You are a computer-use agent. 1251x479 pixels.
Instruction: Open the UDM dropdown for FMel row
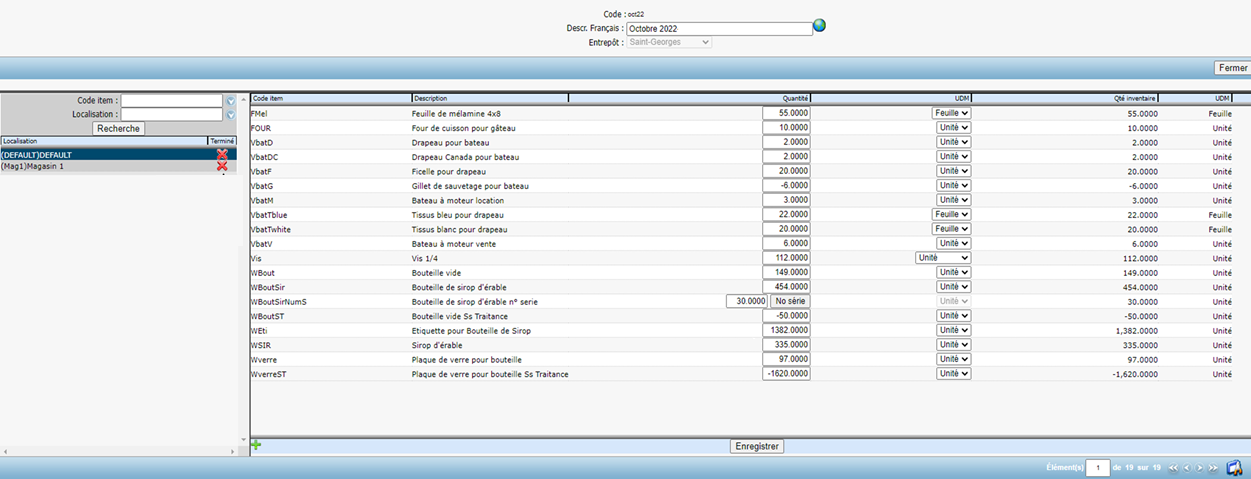(x=952, y=114)
